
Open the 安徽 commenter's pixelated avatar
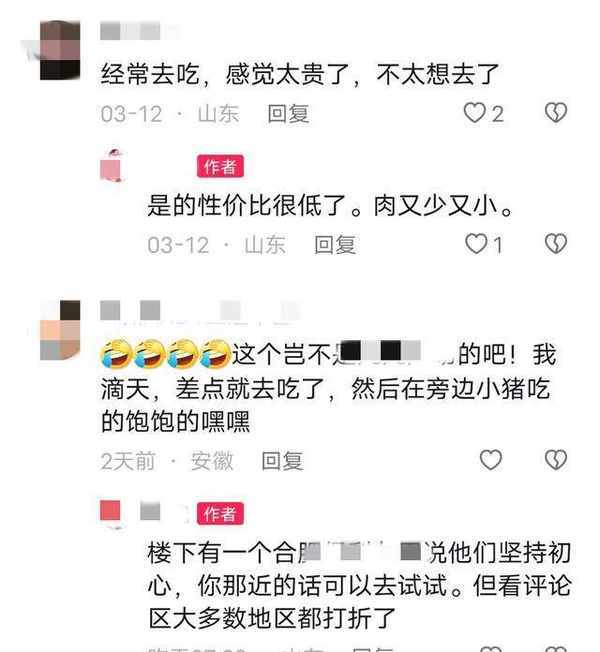coord(59,330)
